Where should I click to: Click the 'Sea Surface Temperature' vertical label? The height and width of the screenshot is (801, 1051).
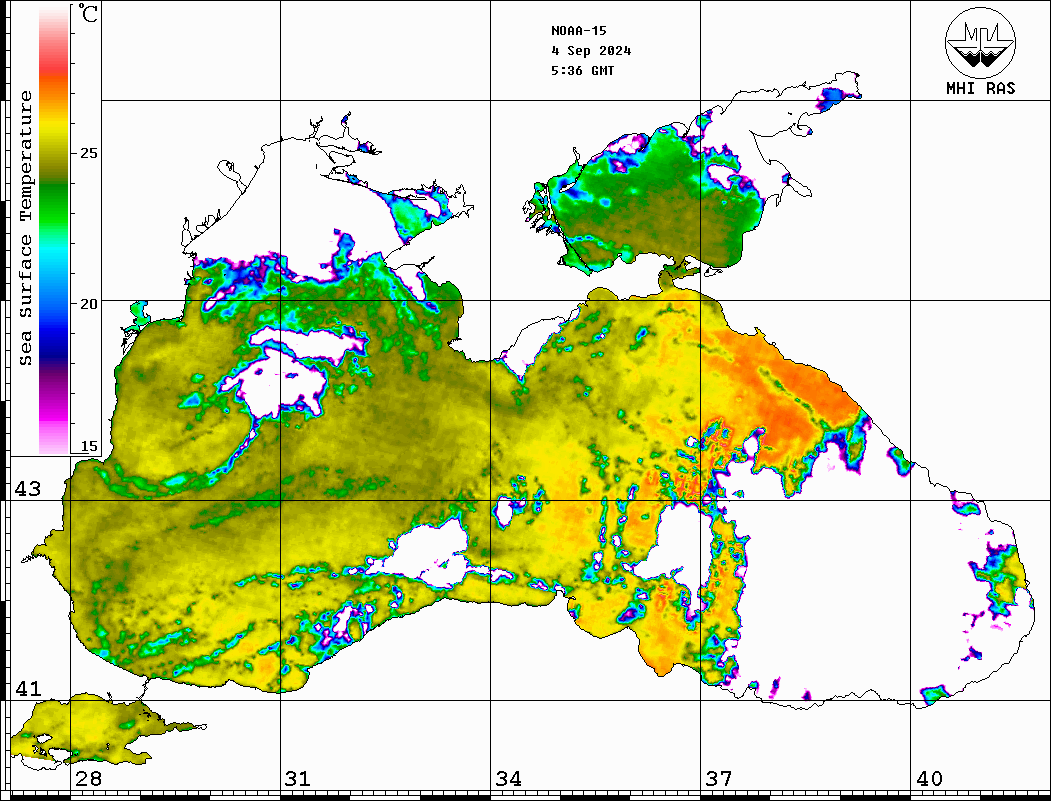(x=25, y=228)
